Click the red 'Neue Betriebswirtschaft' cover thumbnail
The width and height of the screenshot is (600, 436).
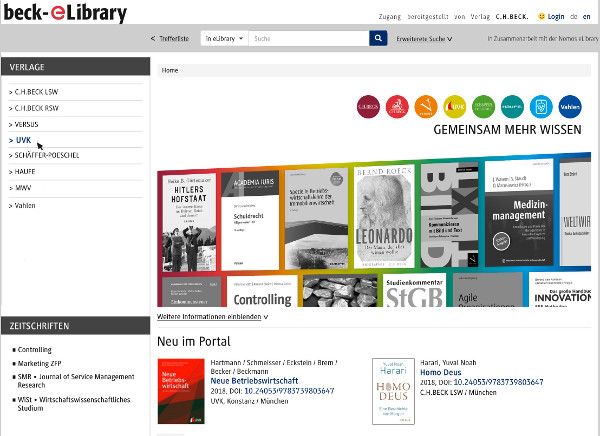coord(181,391)
